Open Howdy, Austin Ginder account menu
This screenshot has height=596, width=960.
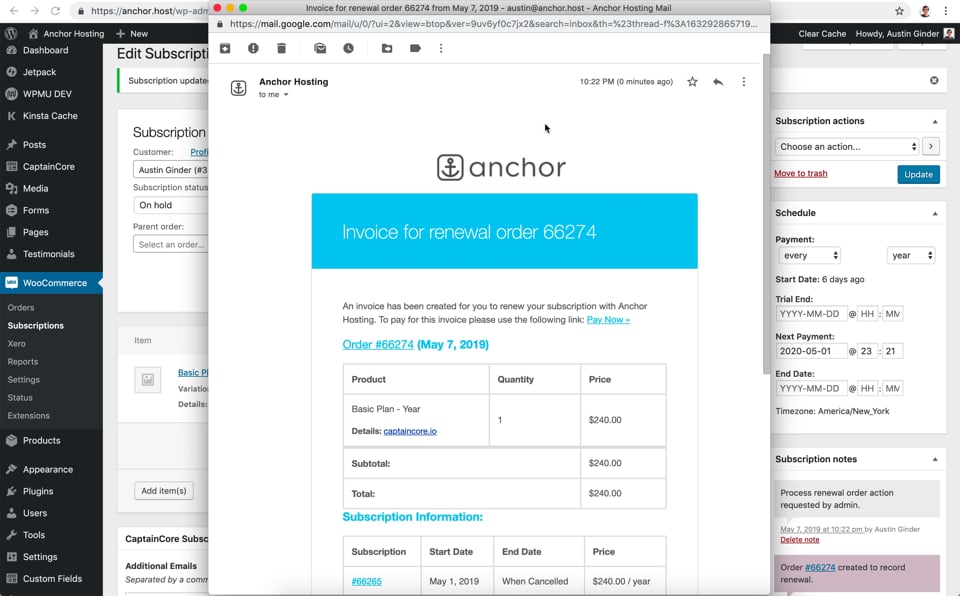tap(904, 34)
